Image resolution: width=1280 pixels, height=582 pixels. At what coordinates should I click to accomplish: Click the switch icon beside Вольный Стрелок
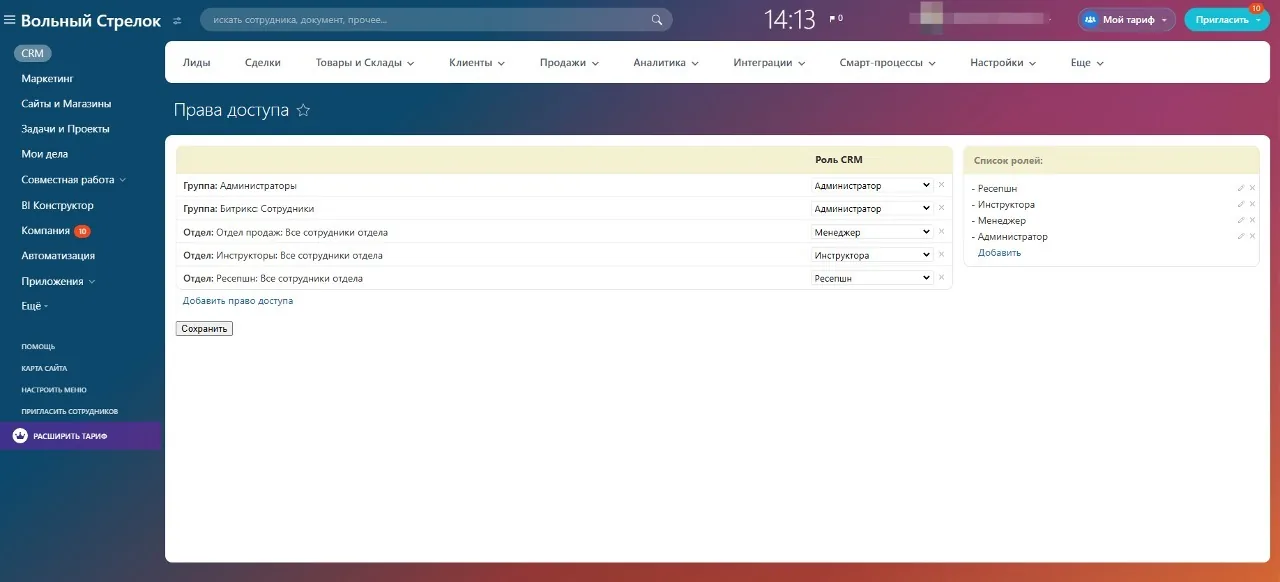[x=177, y=20]
